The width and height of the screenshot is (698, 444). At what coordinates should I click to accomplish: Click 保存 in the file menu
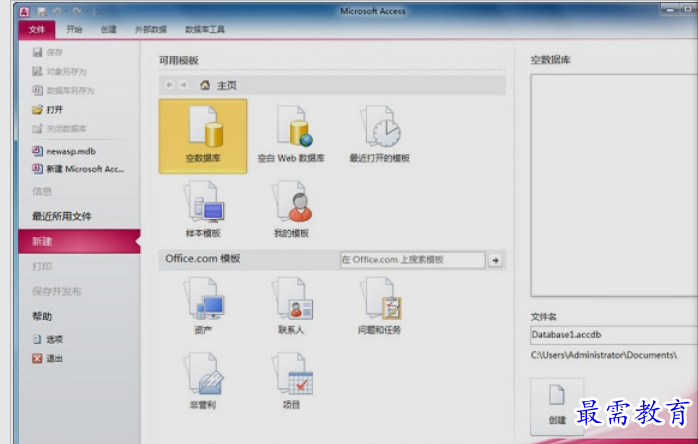[x=48, y=52]
